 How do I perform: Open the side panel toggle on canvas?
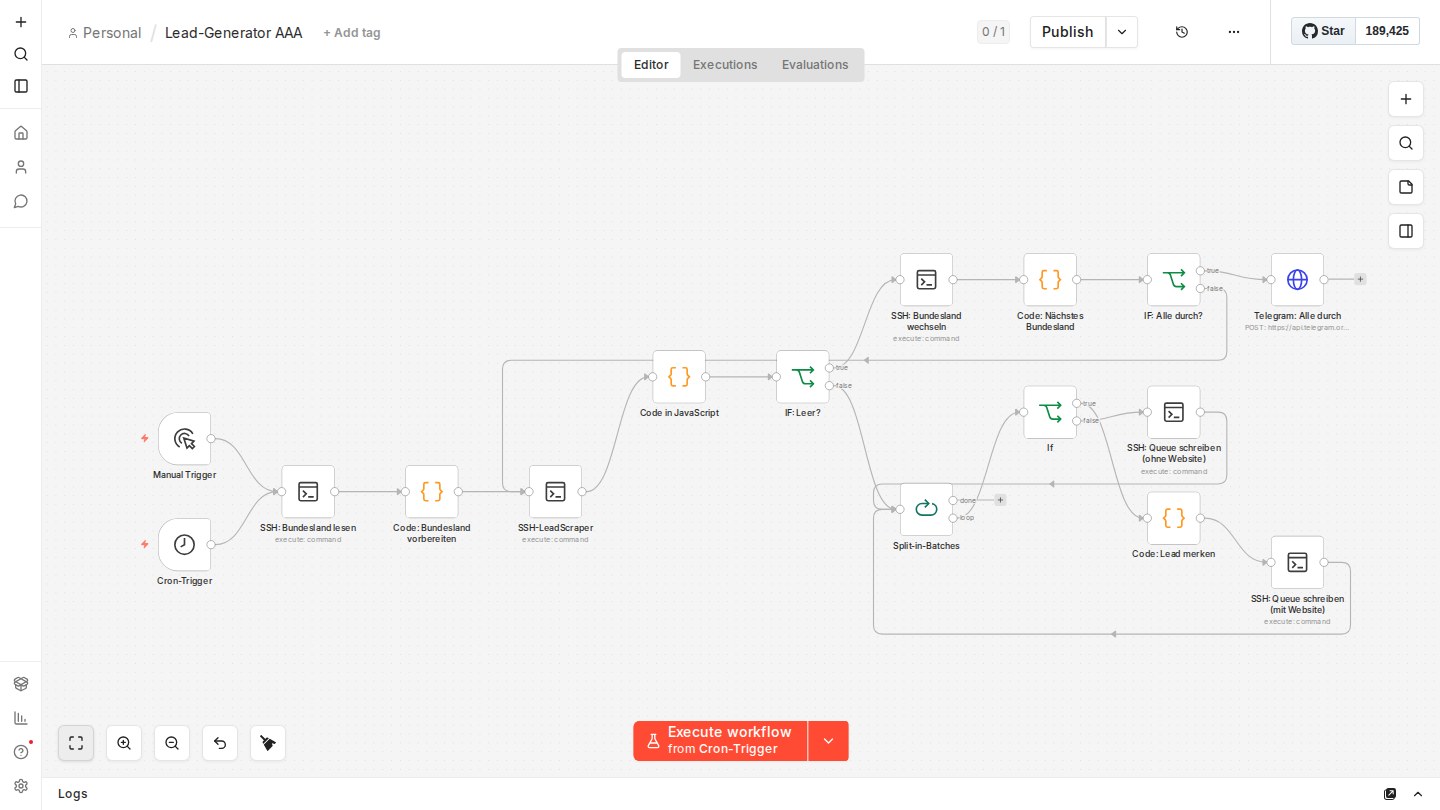coord(1406,231)
